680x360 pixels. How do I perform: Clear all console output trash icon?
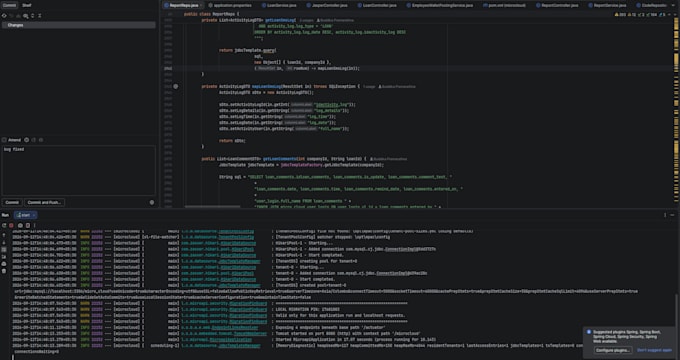coord(4,271)
